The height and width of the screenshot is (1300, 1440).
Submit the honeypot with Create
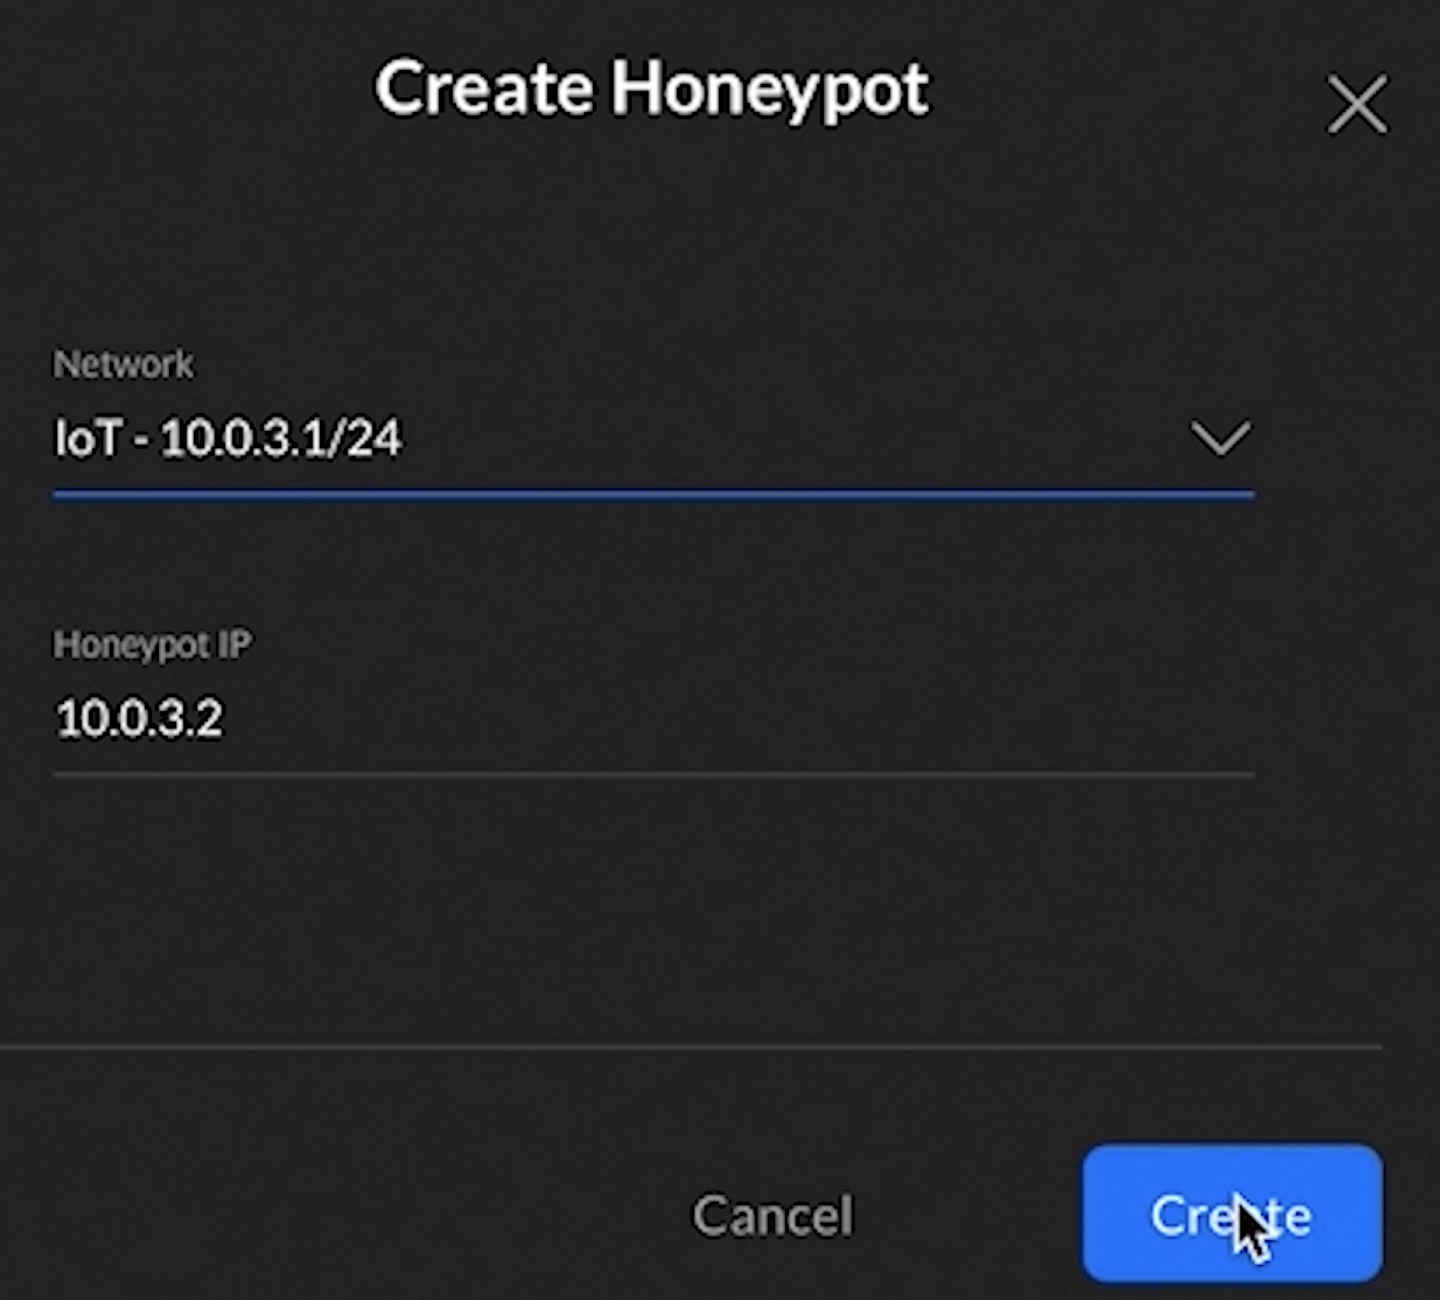1232,1213
